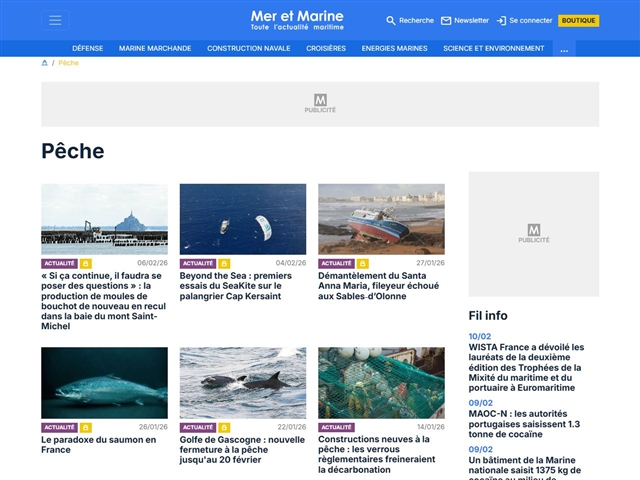The width and height of the screenshot is (640, 480).
Task: Click the 10/02 Fil info date
Action: click(x=480, y=336)
